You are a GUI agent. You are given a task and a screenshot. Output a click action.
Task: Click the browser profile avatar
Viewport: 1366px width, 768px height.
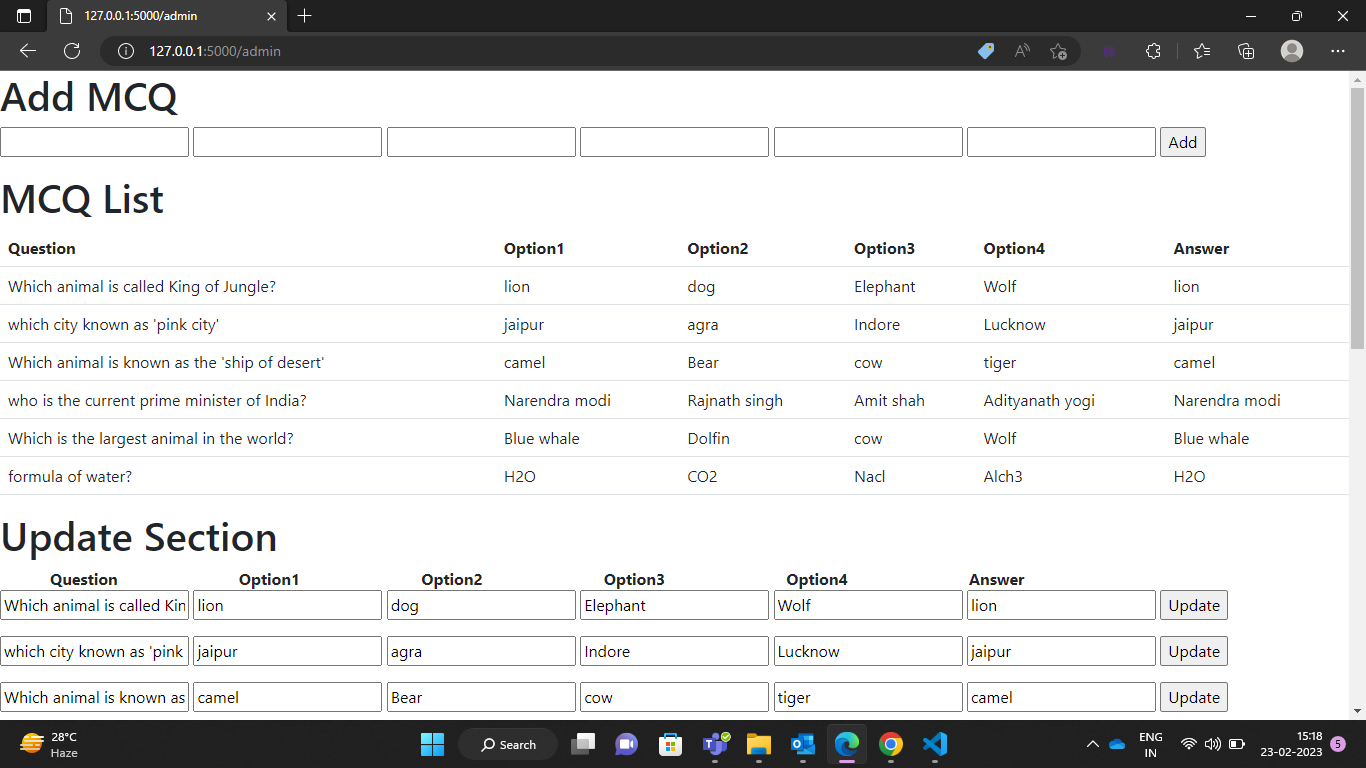point(1291,51)
